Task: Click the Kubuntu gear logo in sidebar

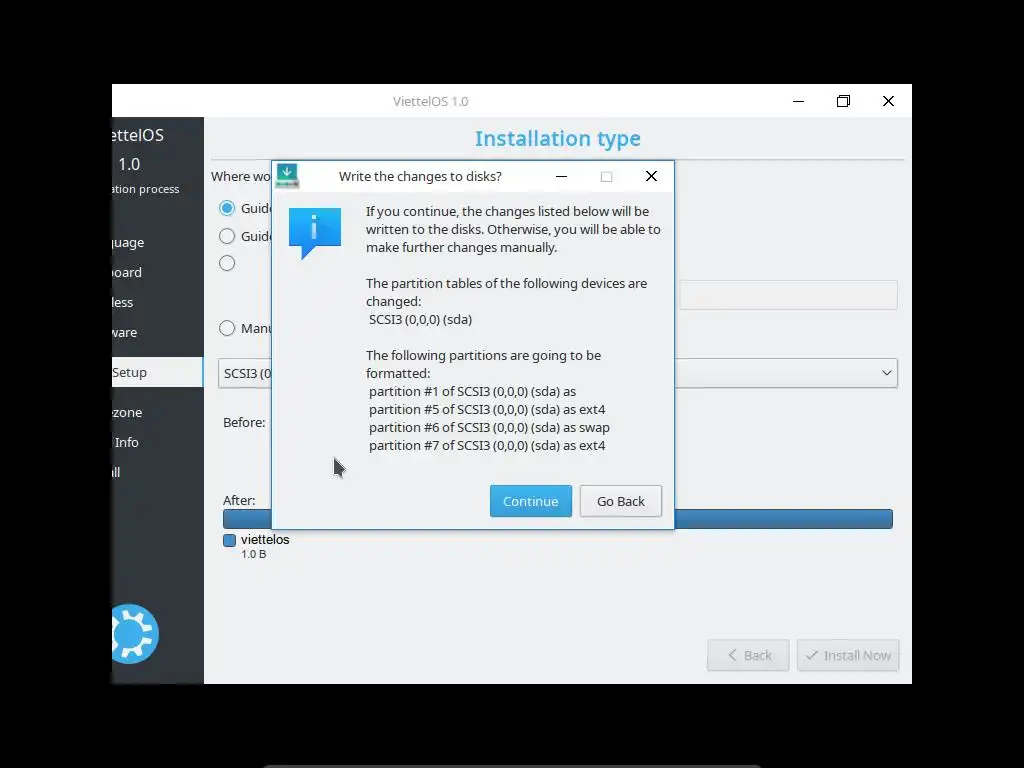Action: (135, 633)
